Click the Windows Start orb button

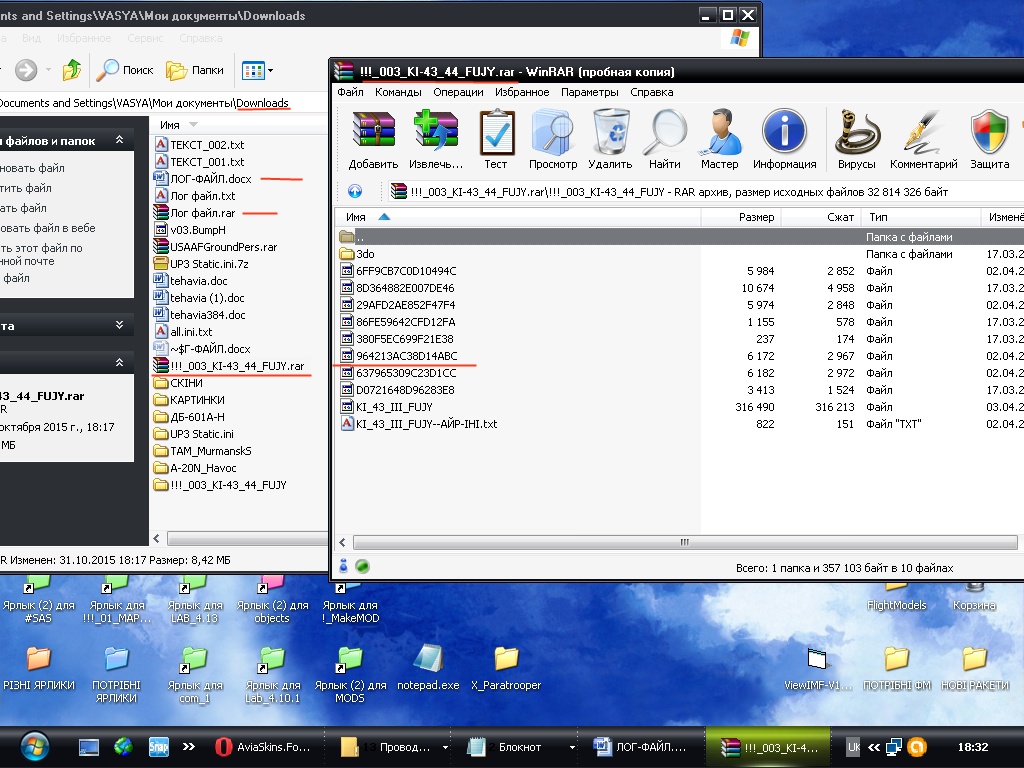[33, 746]
